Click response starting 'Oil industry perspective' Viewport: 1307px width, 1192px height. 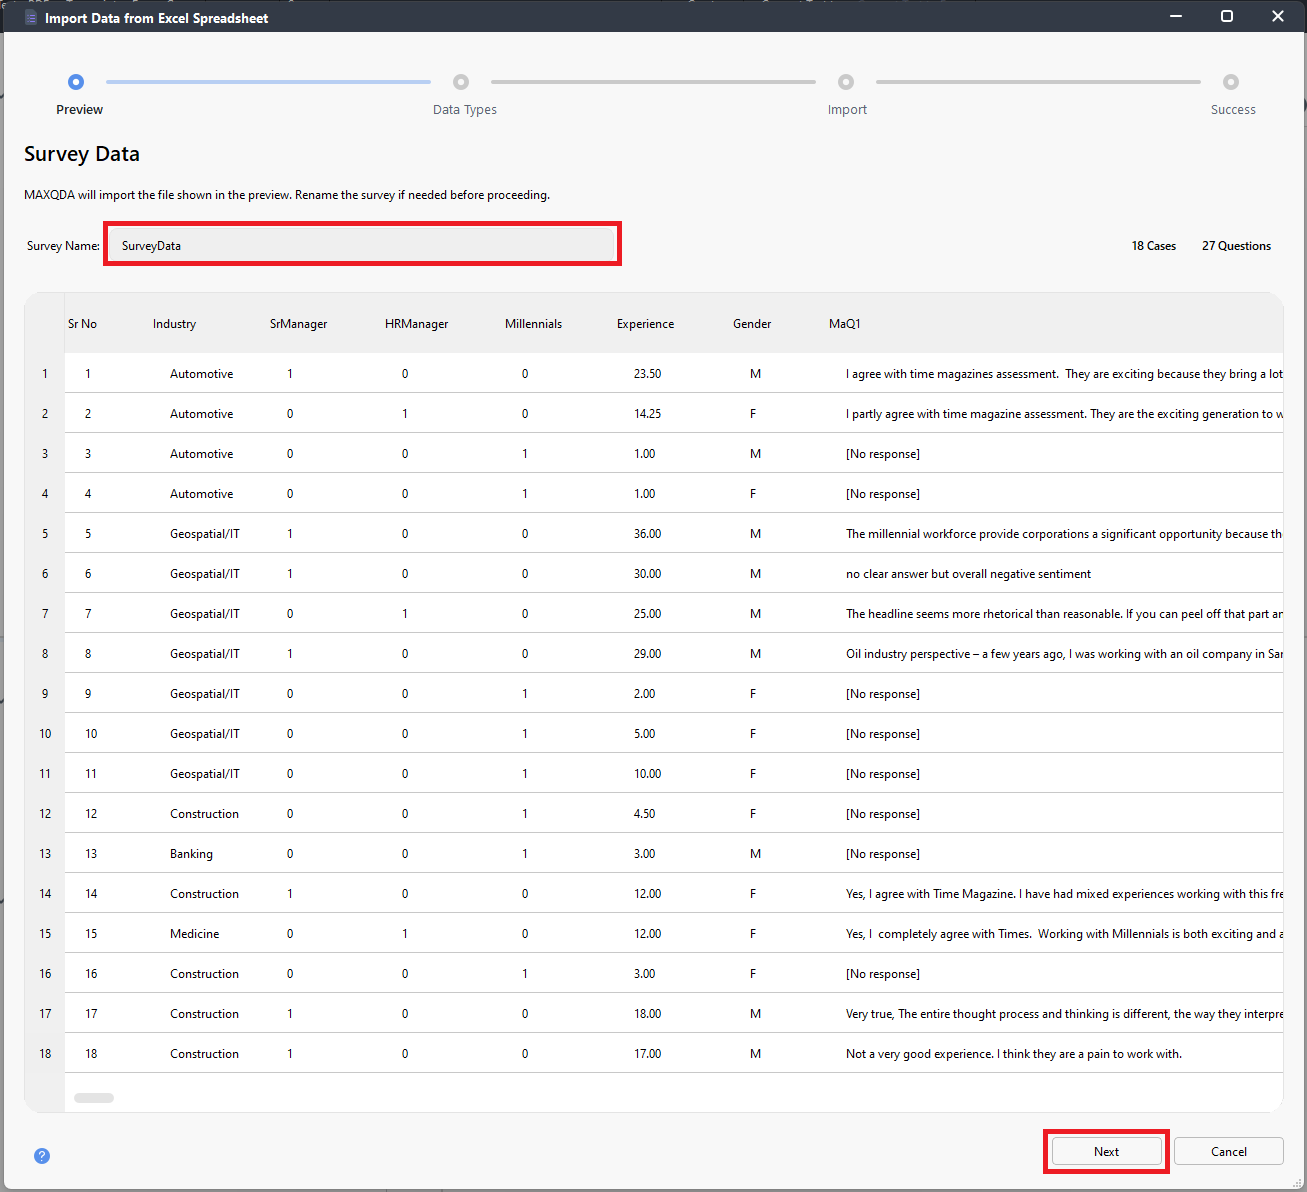(1064, 654)
